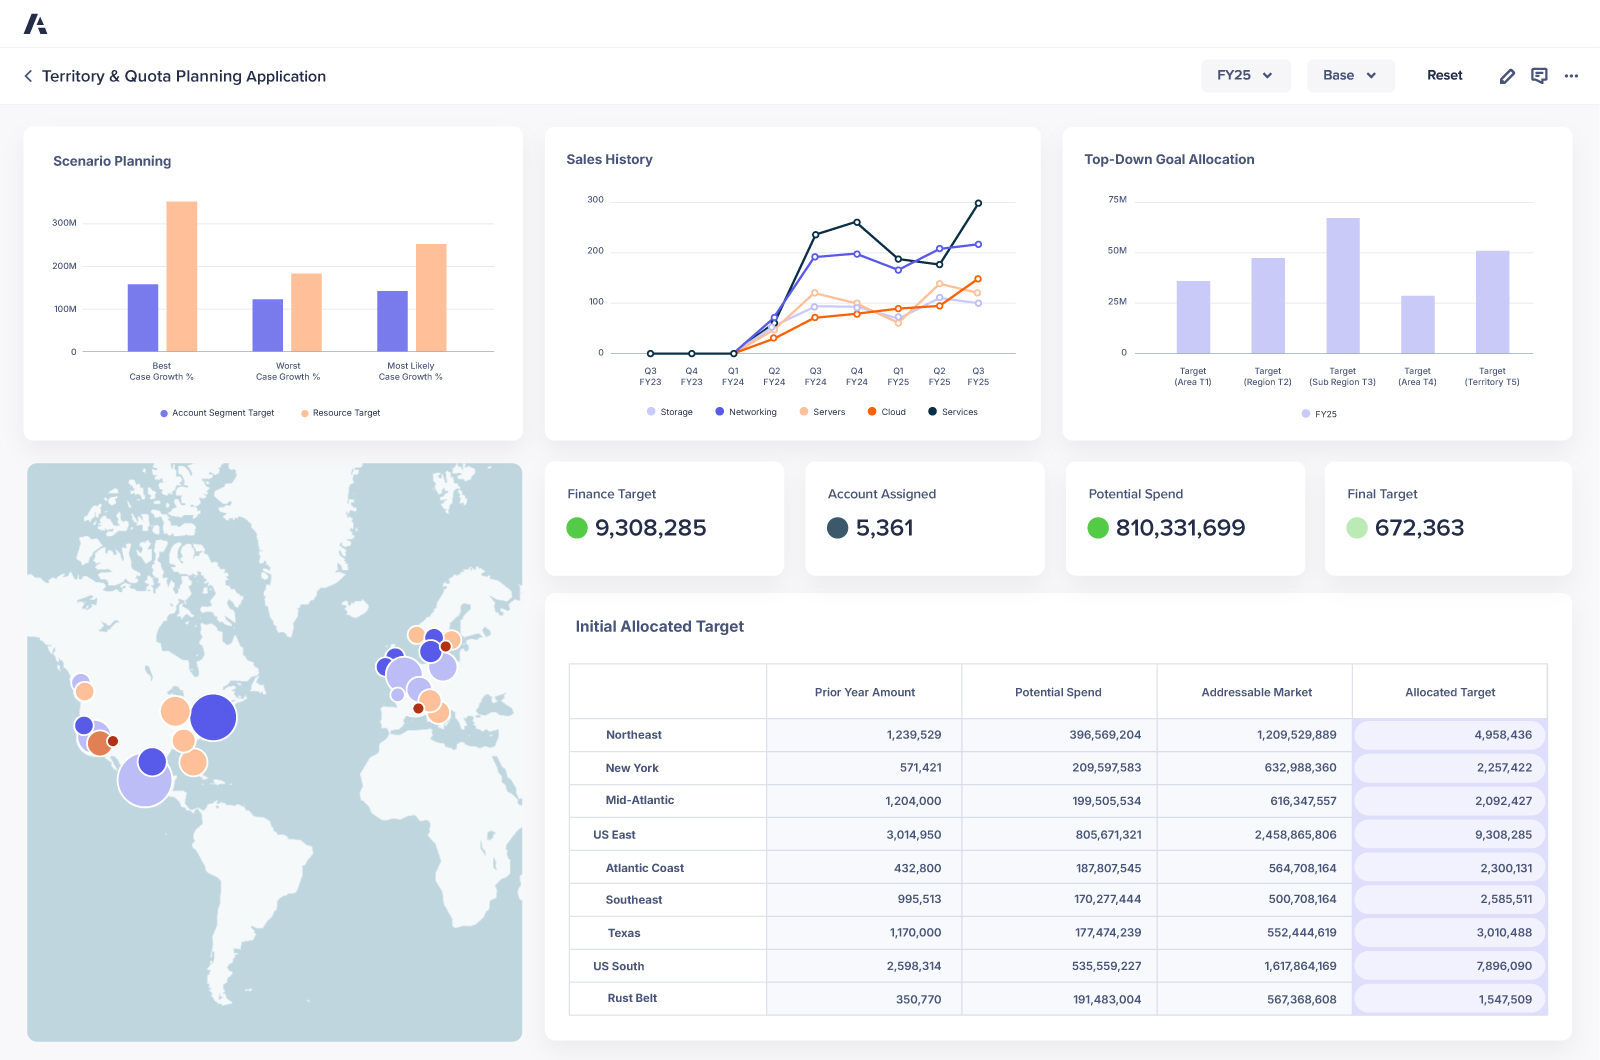
Task: Select the edit pencil icon
Action: click(x=1508, y=75)
